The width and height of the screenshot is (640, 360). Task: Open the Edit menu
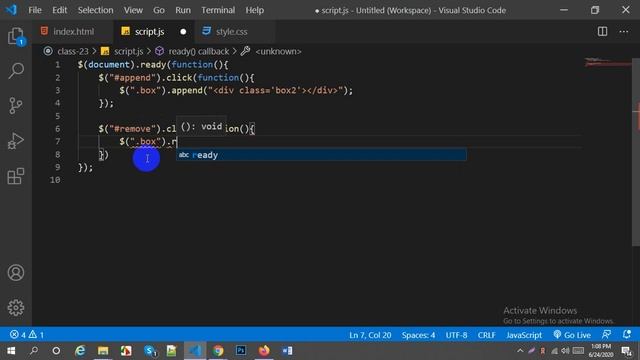pyautogui.click(x=60, y=10)
